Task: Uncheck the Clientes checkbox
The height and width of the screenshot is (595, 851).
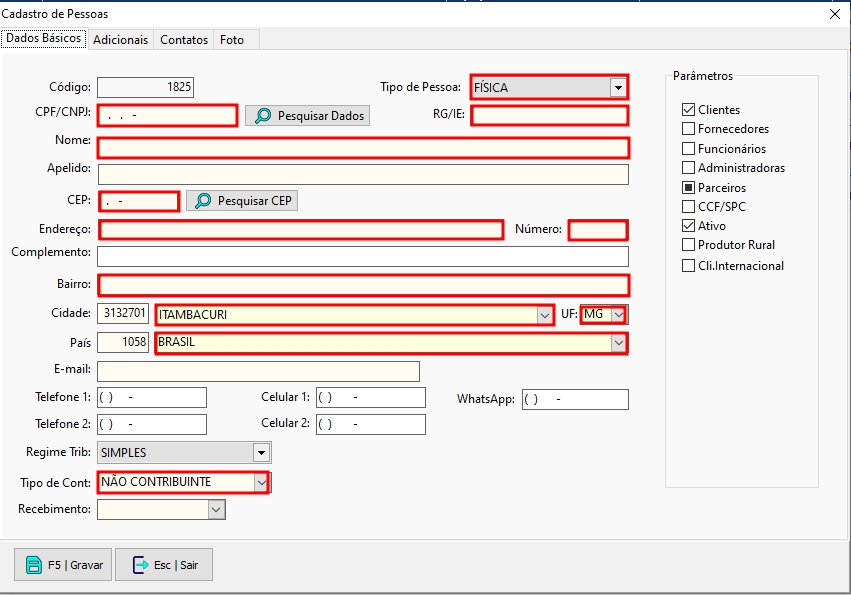Action: (688, 110)
